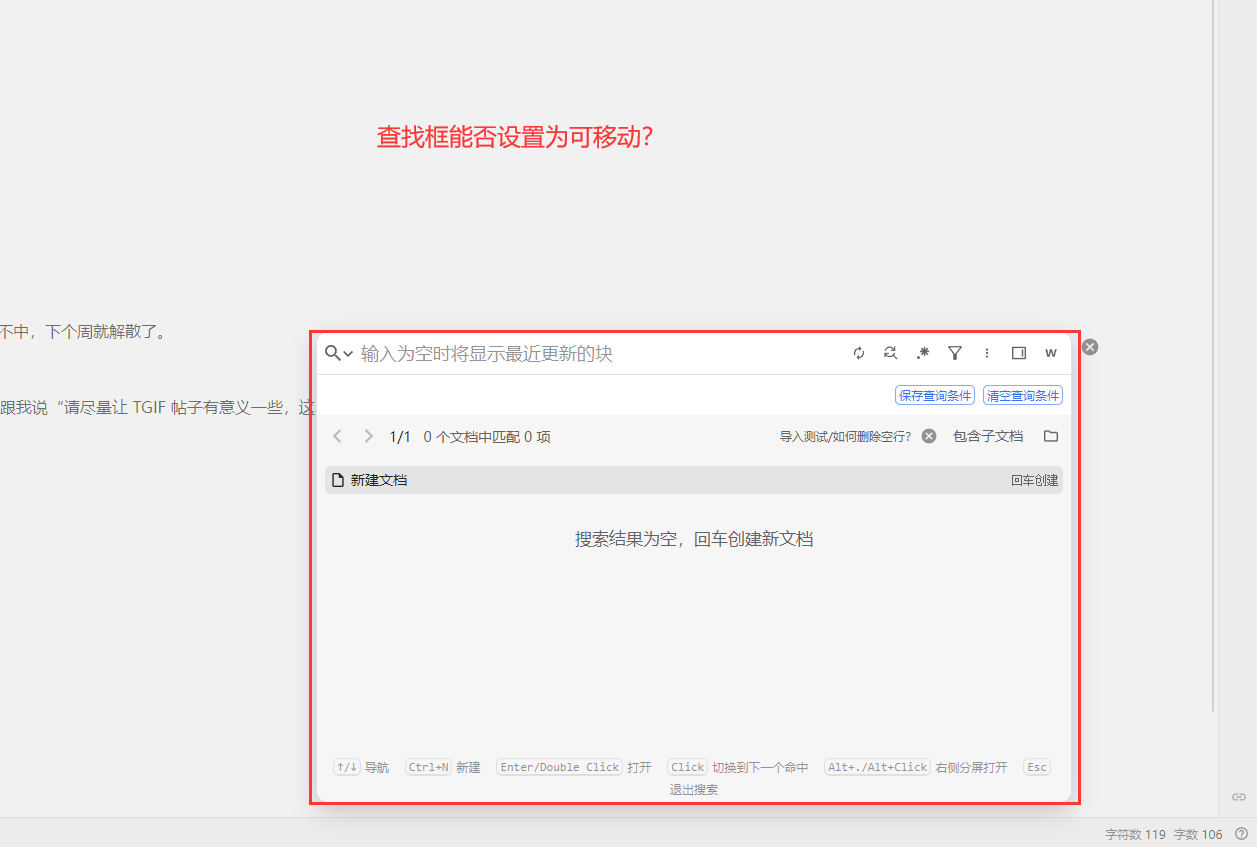Click the link icon at bottom right
Screen dimensions: 1257x847
1238,797
